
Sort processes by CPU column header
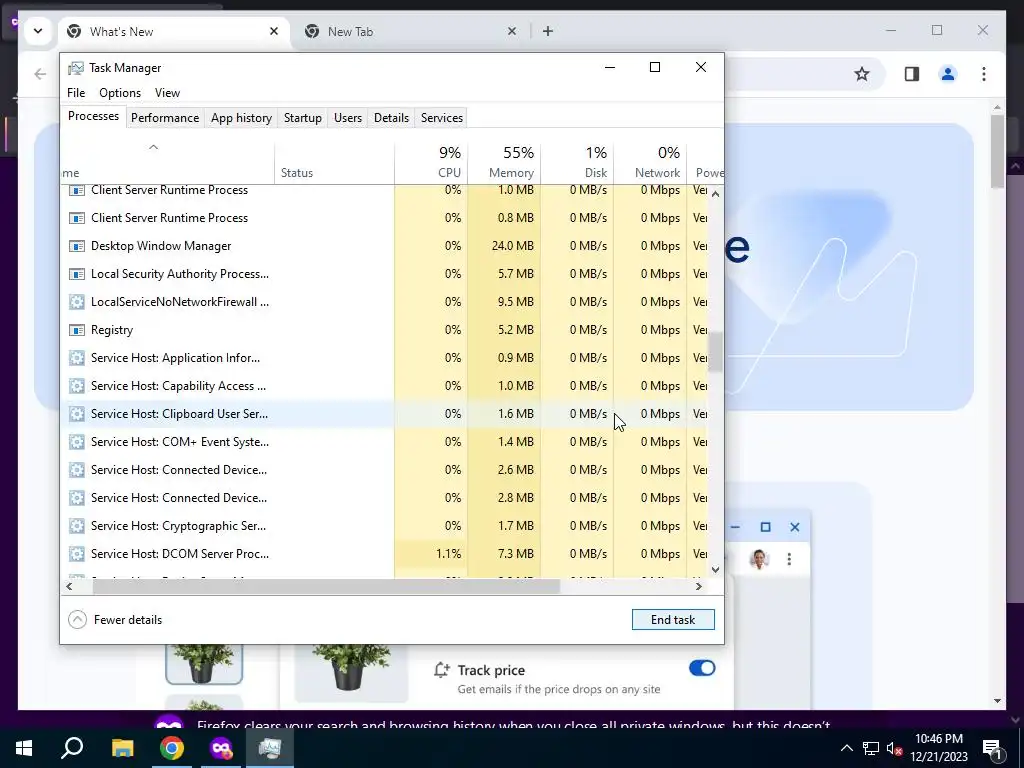[x=431, y=161]
